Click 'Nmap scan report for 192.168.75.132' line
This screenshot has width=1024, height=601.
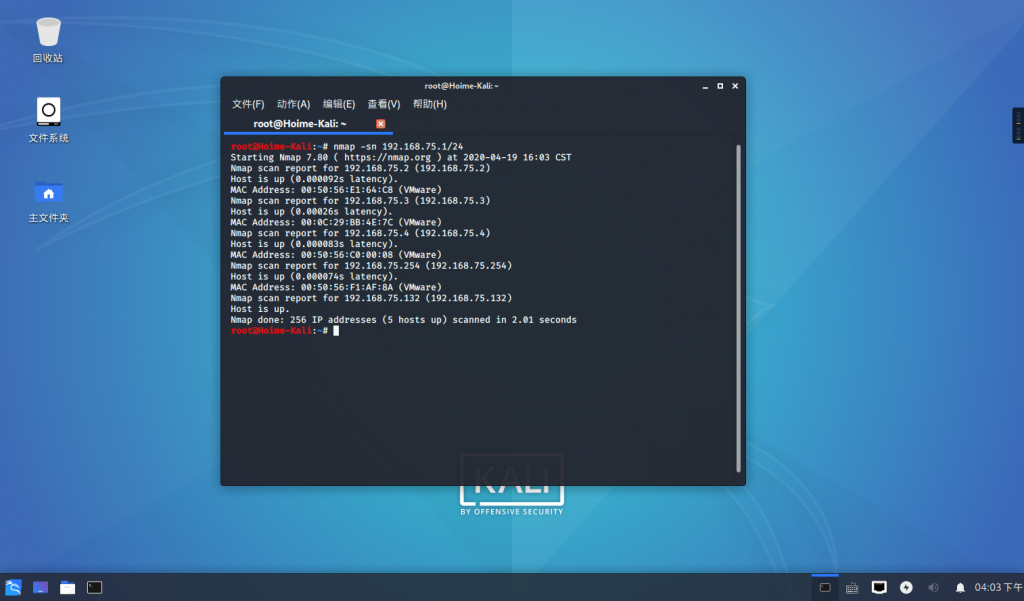(x=371, y=298)
